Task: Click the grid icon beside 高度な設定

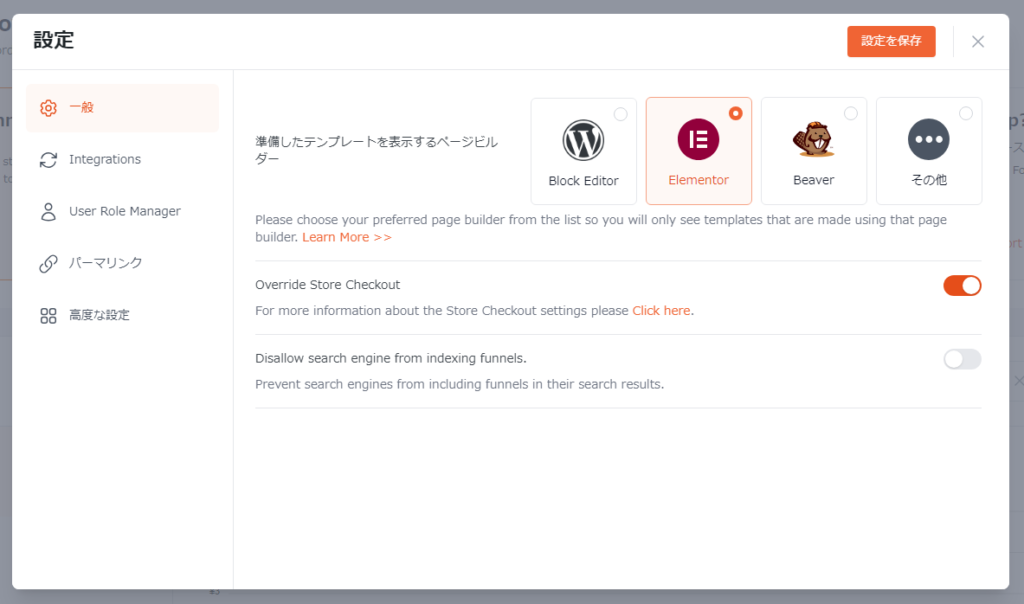Action: 48,316
